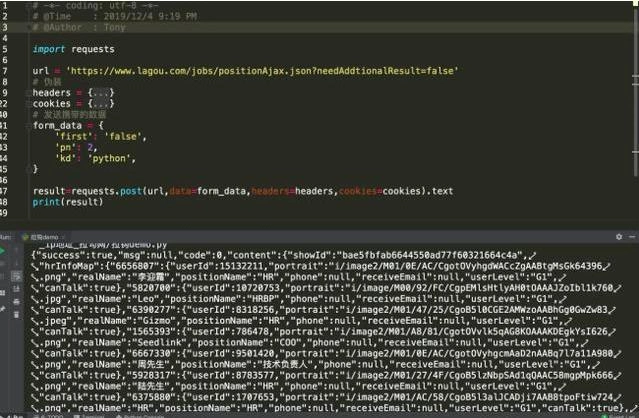
Task: Click 'requests' on the import line
Action: click(x=93, y=49)
